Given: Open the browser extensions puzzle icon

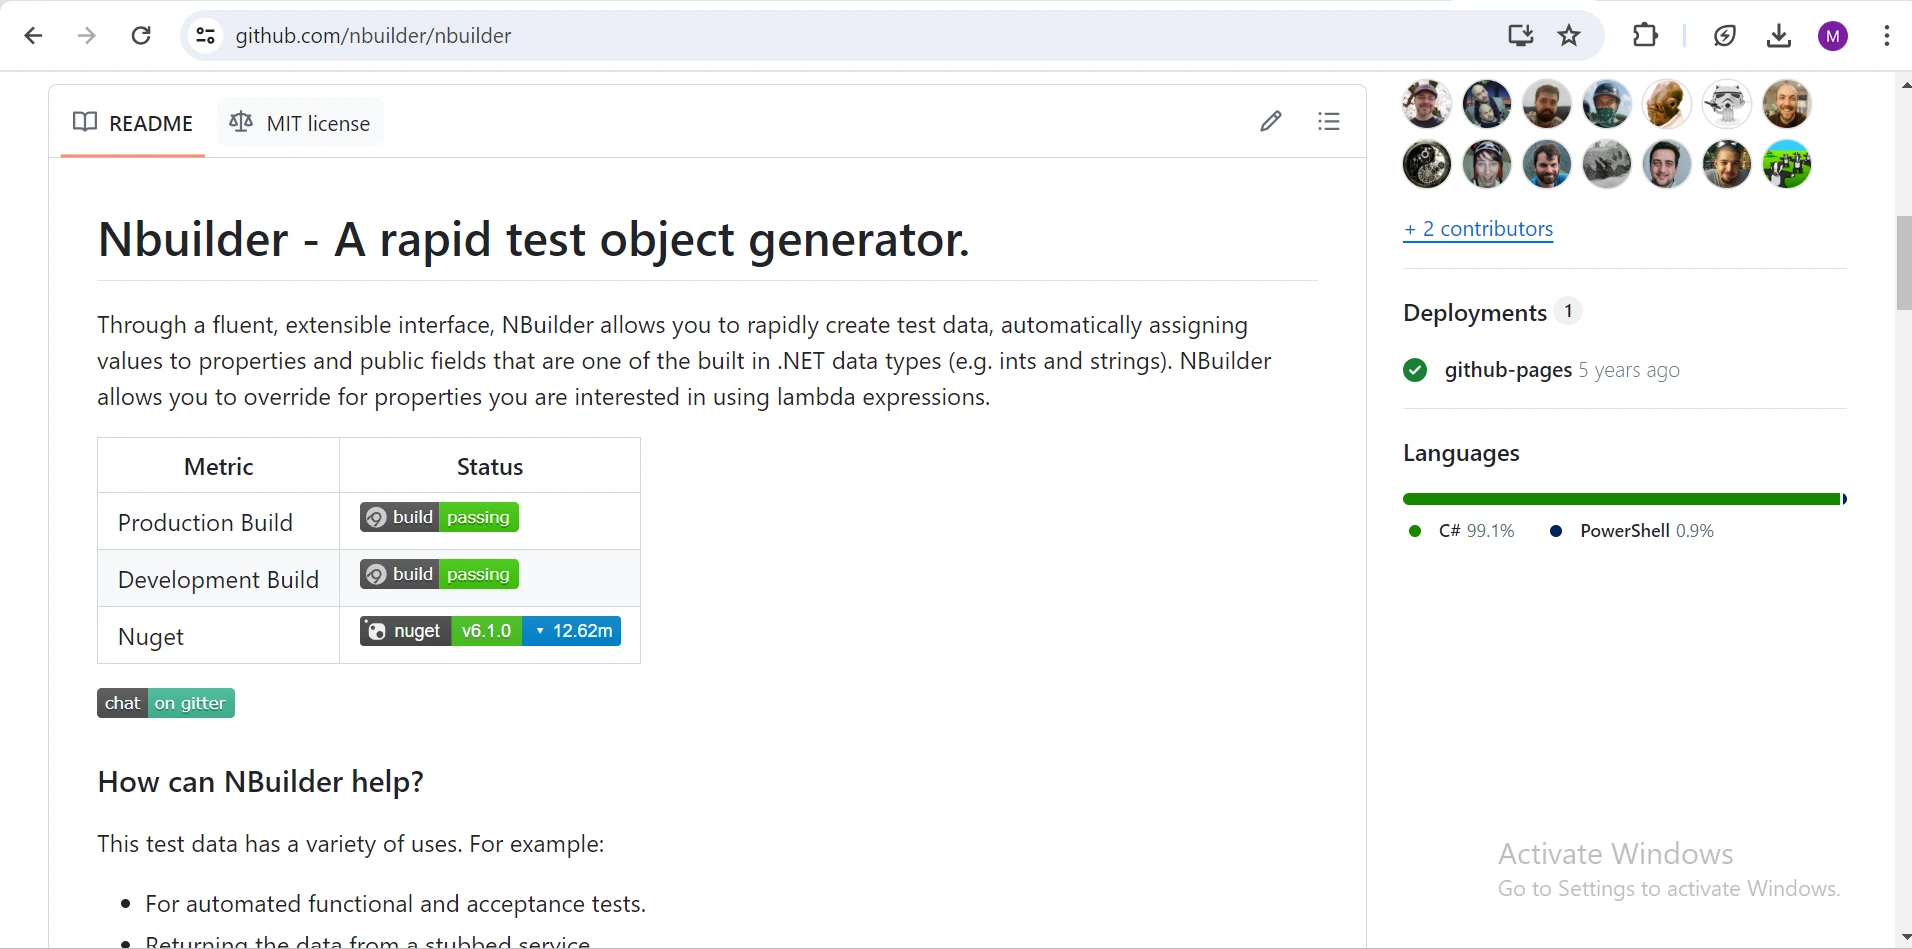Looking at the screenshot, I should (1645, 36).
